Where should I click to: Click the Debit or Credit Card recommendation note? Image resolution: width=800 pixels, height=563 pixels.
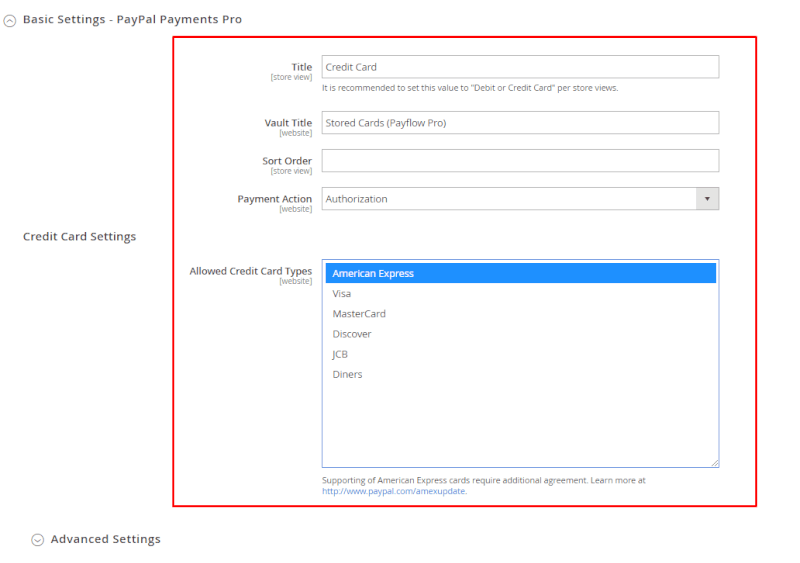tap(470, 88)
